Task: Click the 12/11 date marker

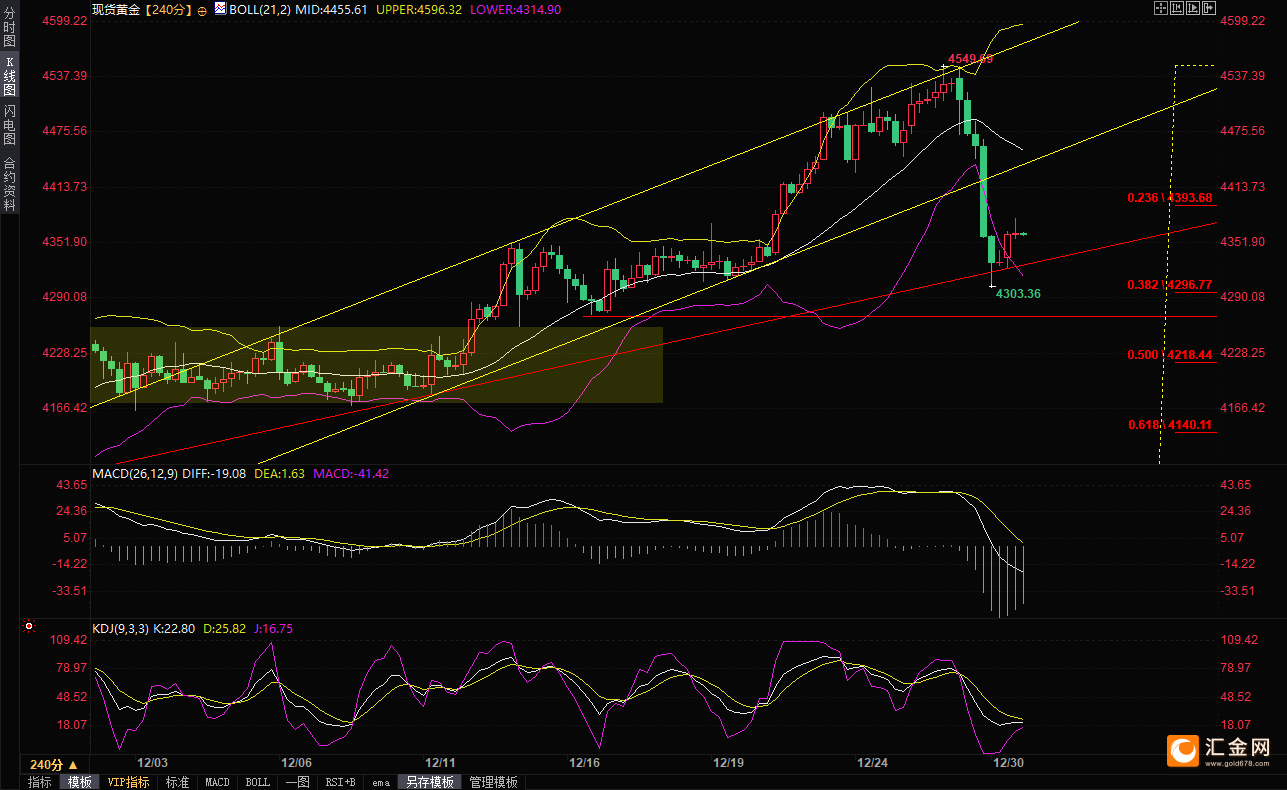Action: 441,763
